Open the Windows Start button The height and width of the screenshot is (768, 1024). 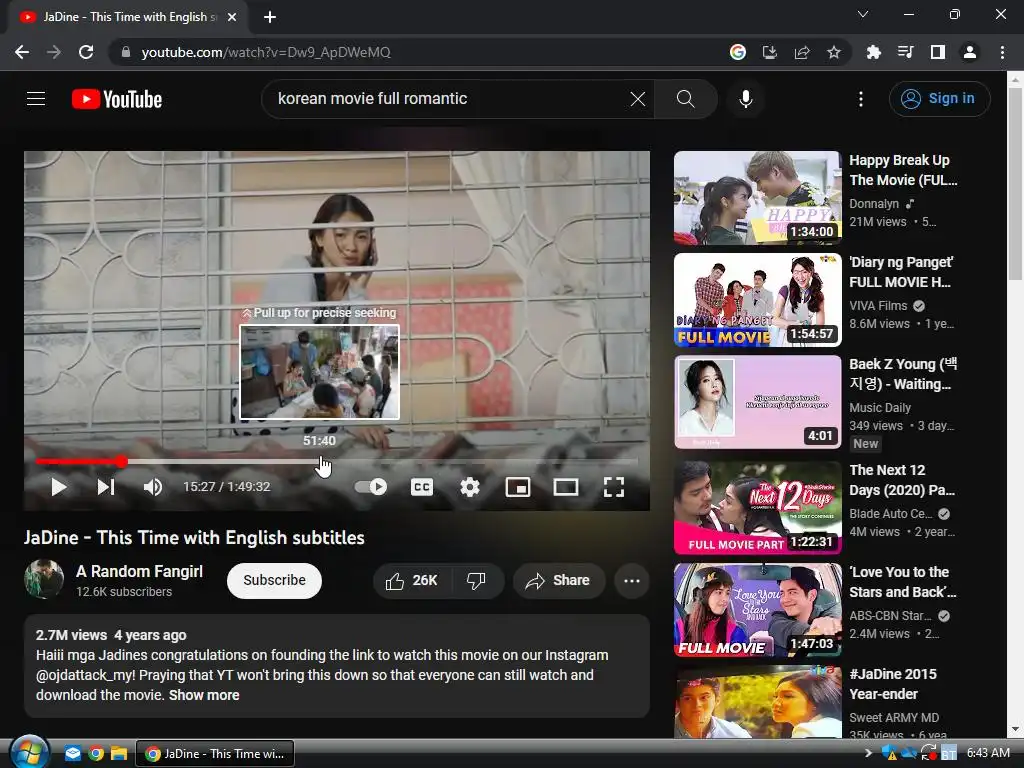click(x=29, y=753)
